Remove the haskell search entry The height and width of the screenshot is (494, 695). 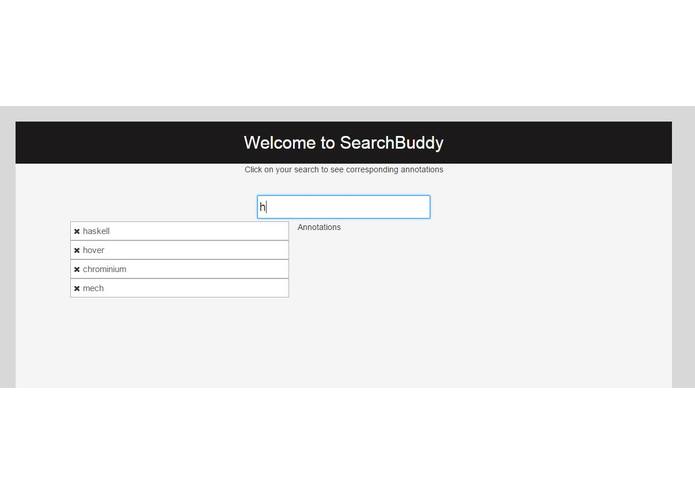coord(77,231)
